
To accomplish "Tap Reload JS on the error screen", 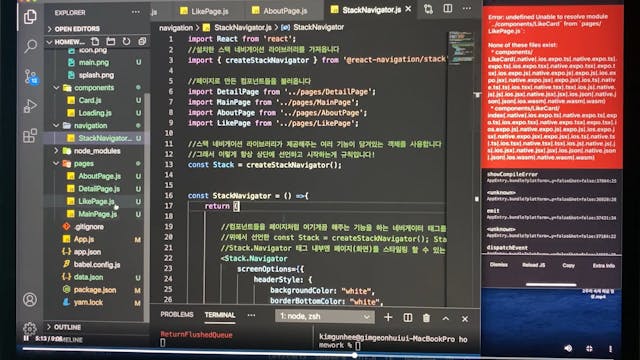I will click(x=533, y=265).
